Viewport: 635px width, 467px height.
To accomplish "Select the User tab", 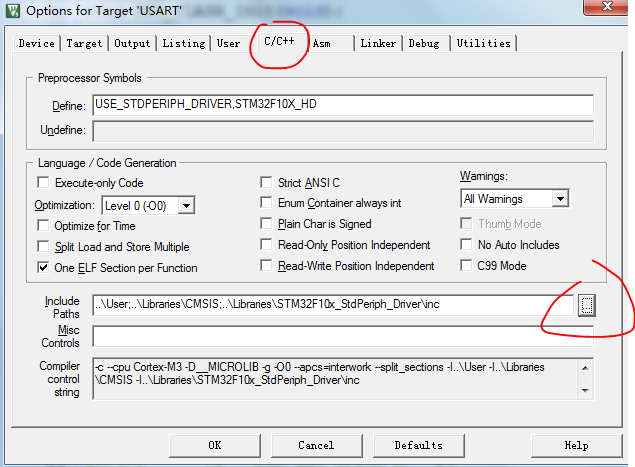I will pos(228,43).
